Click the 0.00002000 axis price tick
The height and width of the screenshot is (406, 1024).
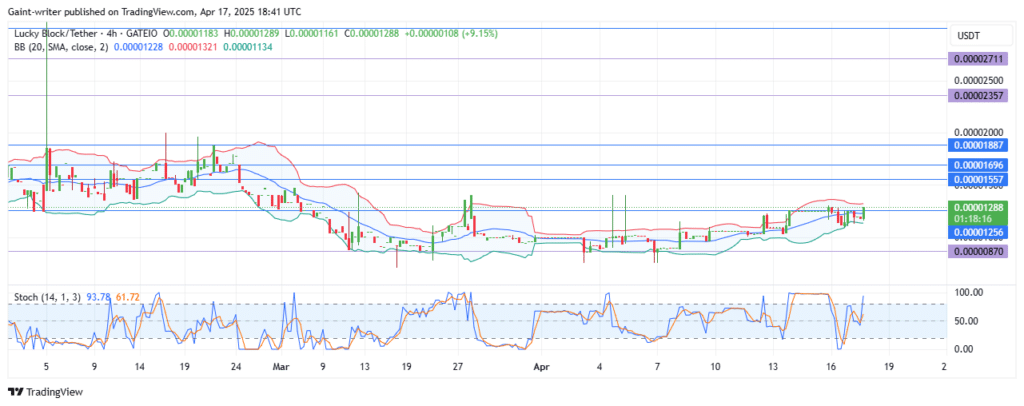tap(978, 133)
